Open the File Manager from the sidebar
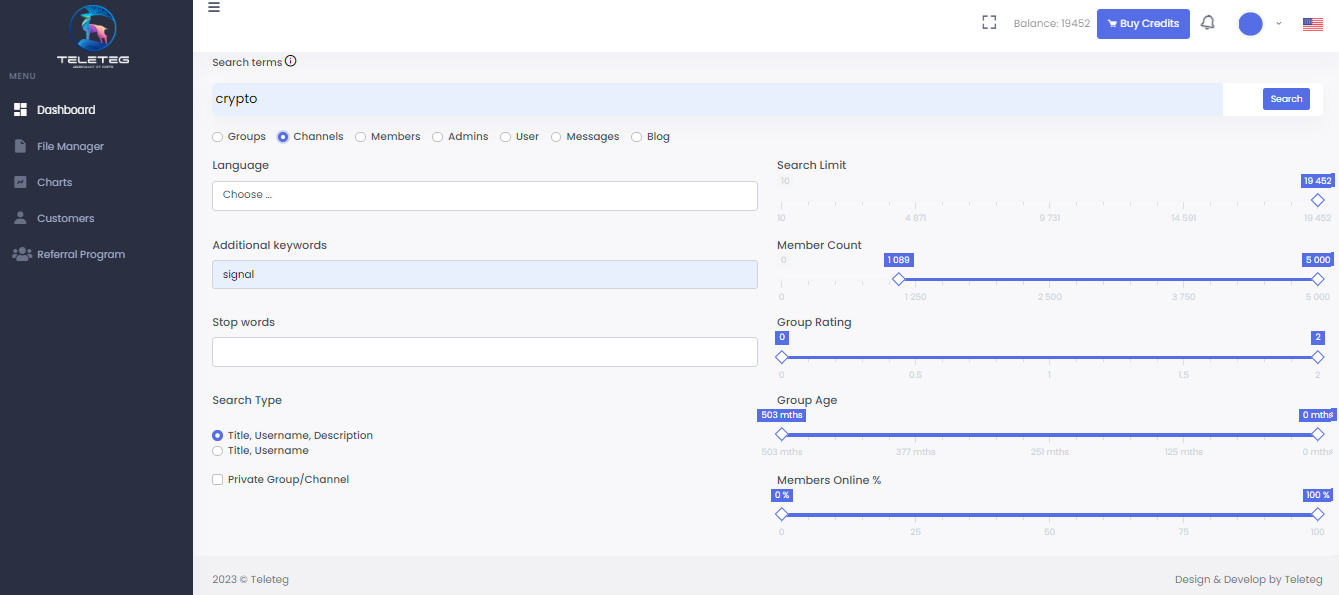Screen dimensions: 1339x595 (68, 145)
